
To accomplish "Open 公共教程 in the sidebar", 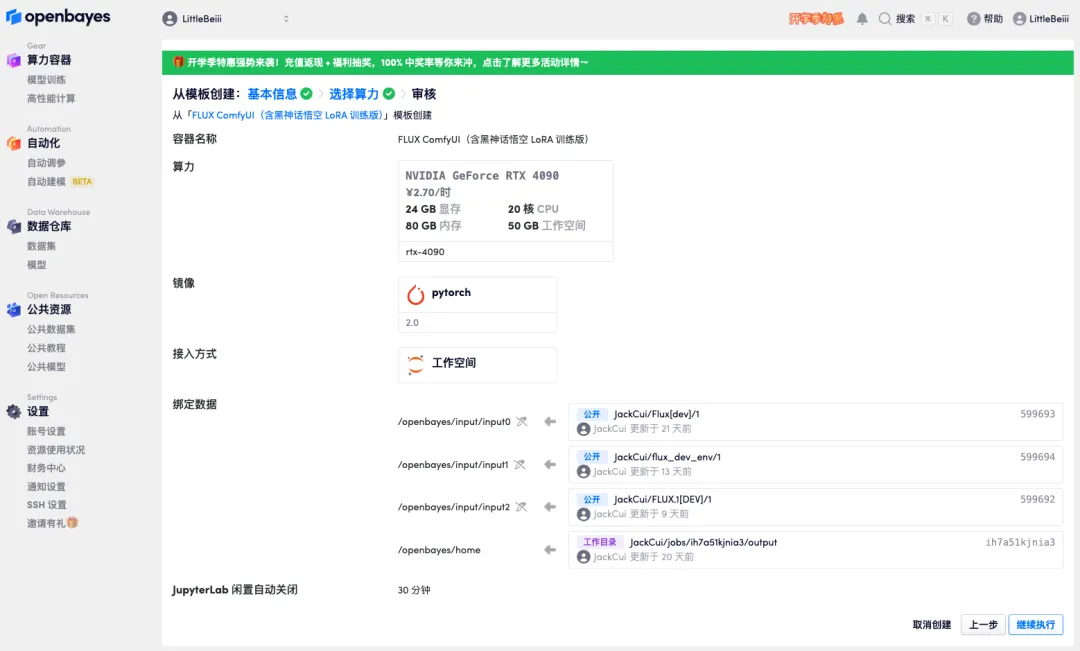I will coord(46,348).
